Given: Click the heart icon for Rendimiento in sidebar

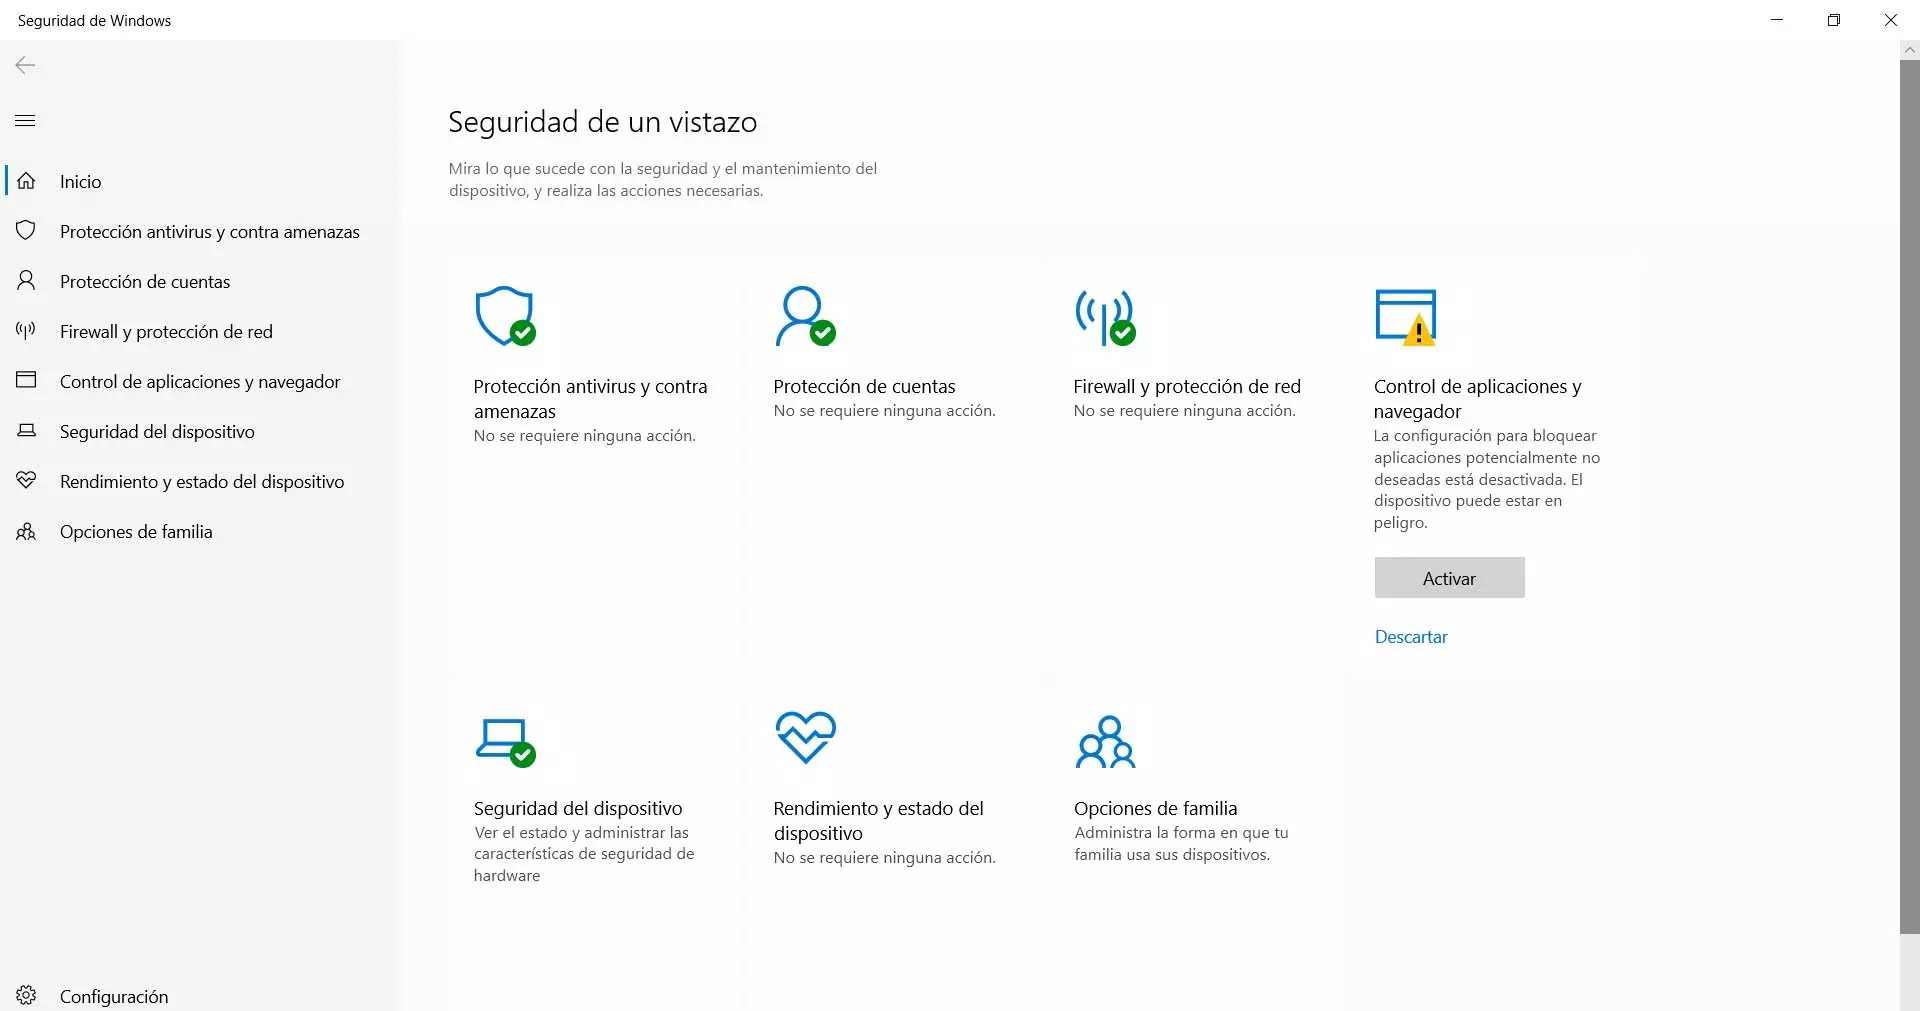Looking at the screenshot, I should [26, 481].
